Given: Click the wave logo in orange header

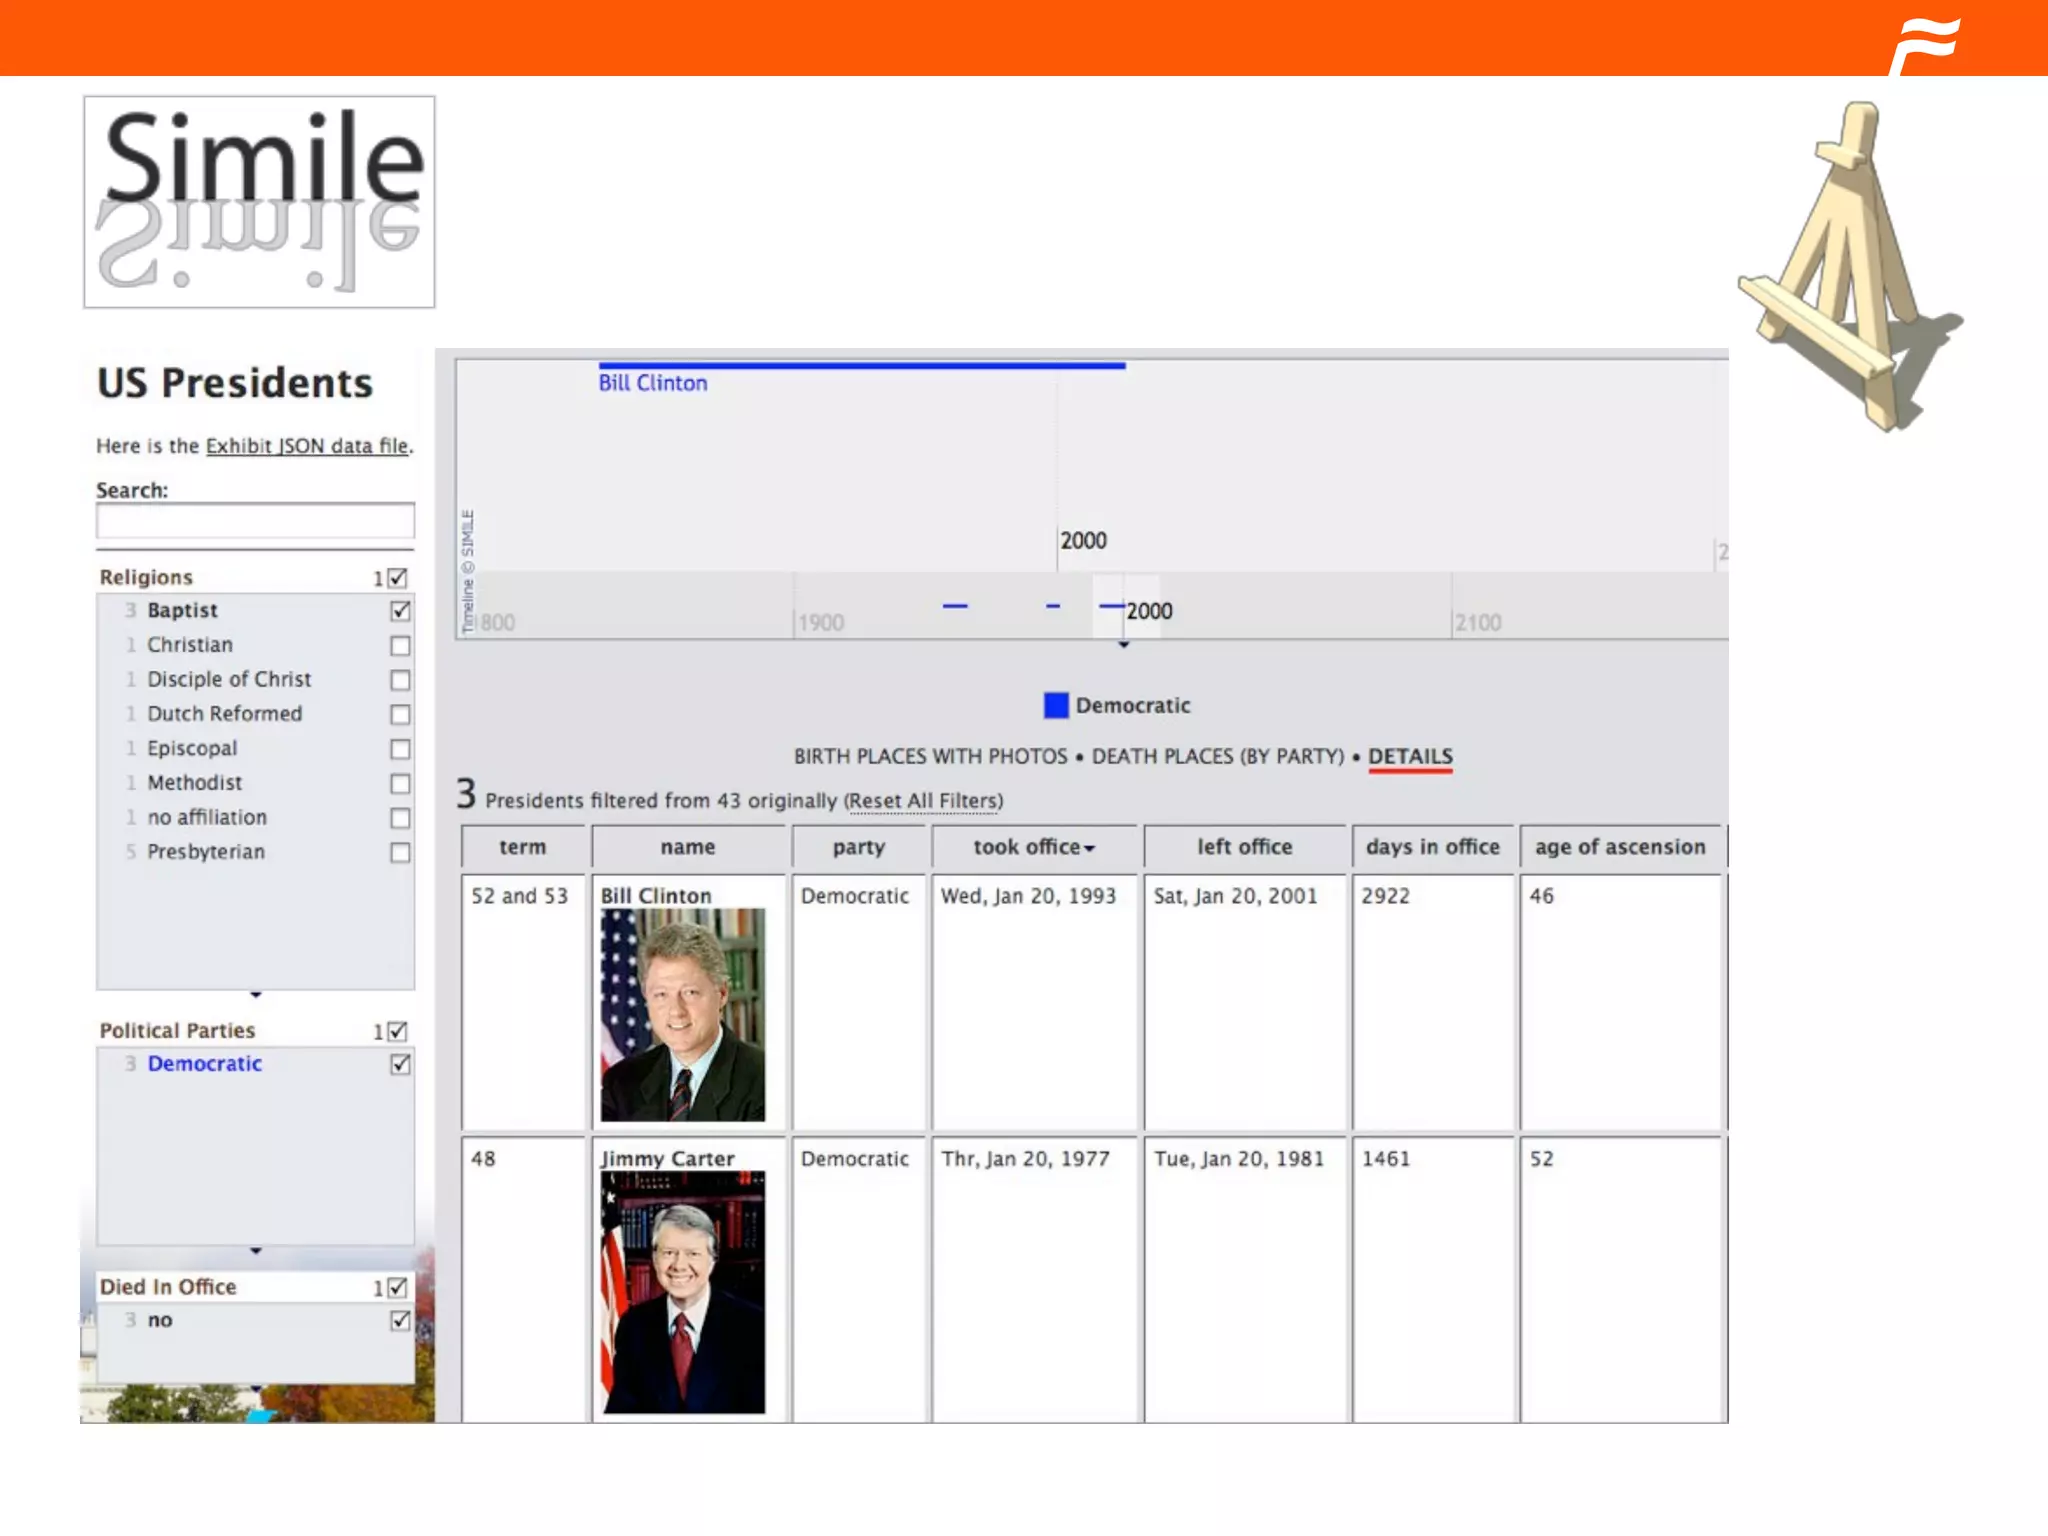Looking at the screenshot, I should point(1924,45).
